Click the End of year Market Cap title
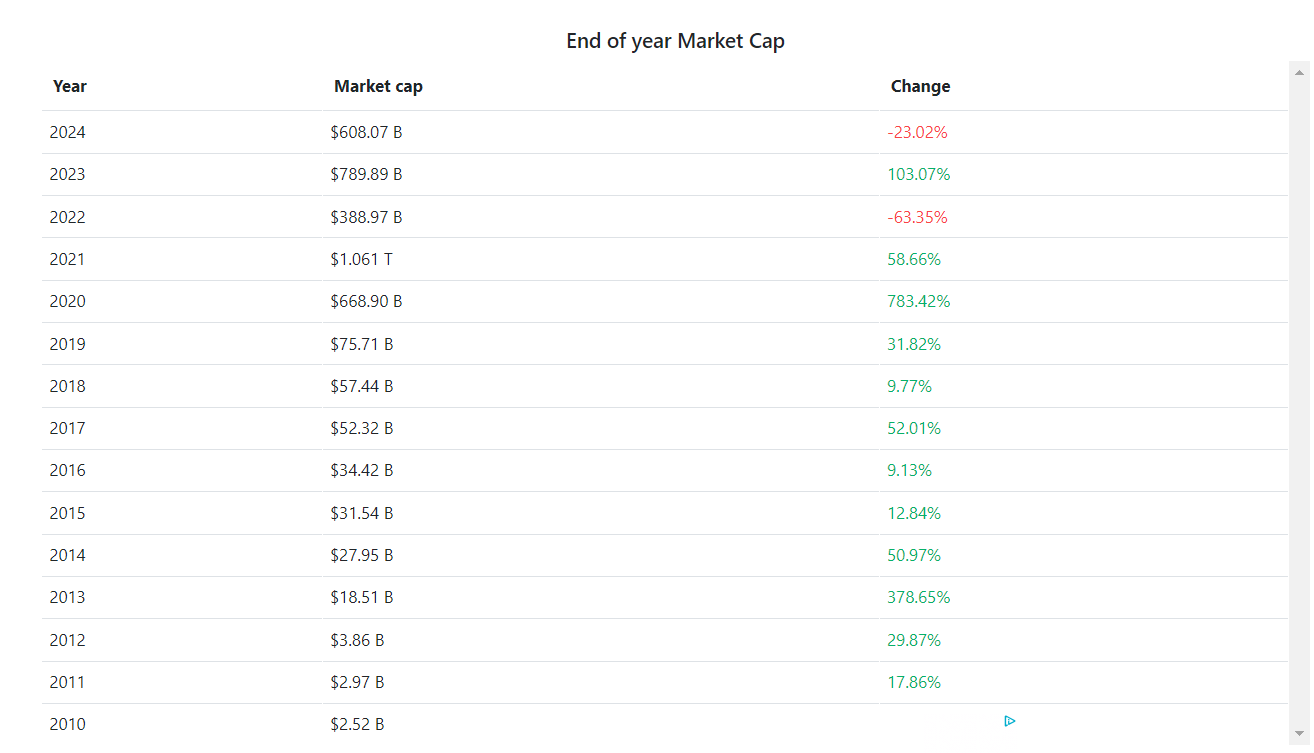This screenshot has height=753, width=1314. [x=675, y=41]
